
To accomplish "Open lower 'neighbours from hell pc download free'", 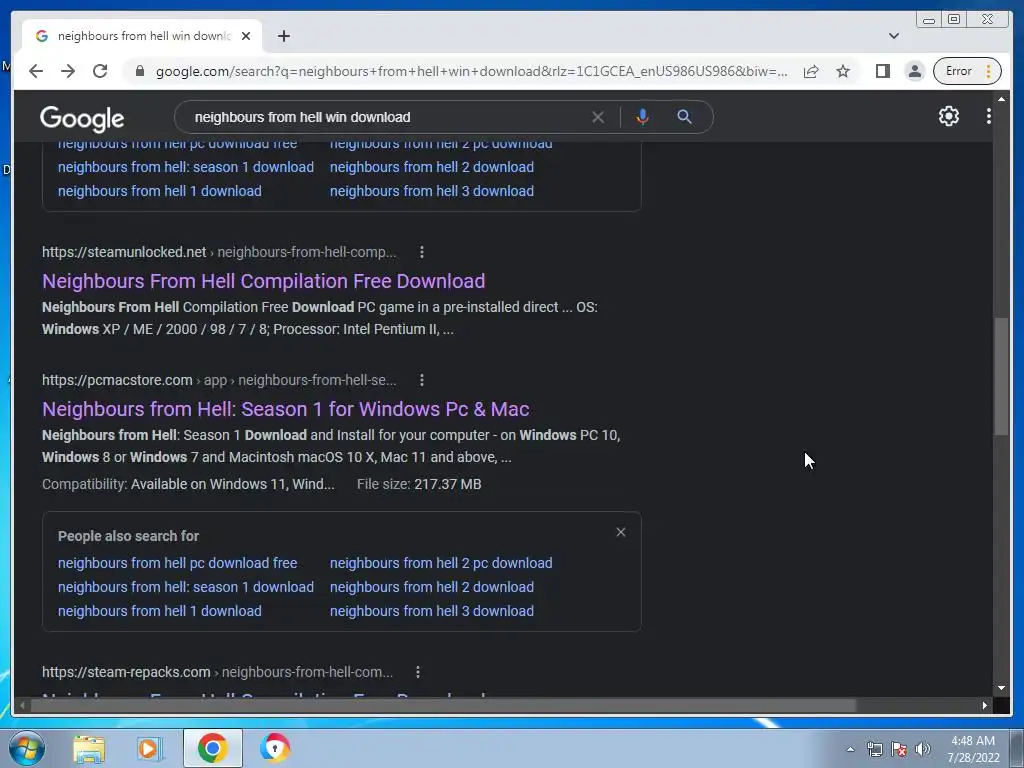I will click(178, 563).
